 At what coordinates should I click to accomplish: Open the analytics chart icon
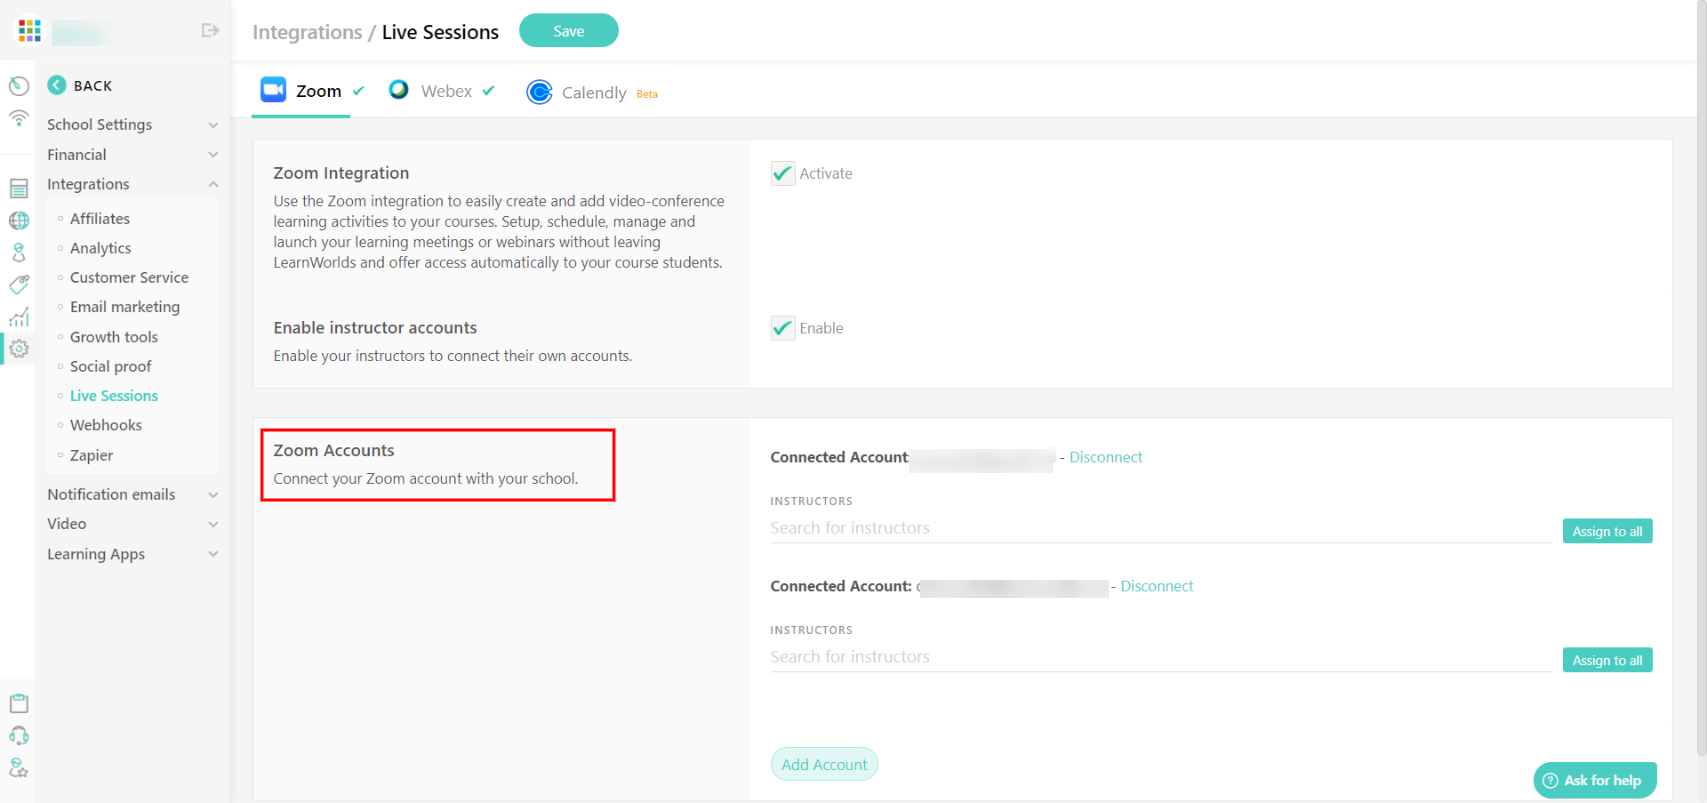pyautogui.click(x=18, y=316)
